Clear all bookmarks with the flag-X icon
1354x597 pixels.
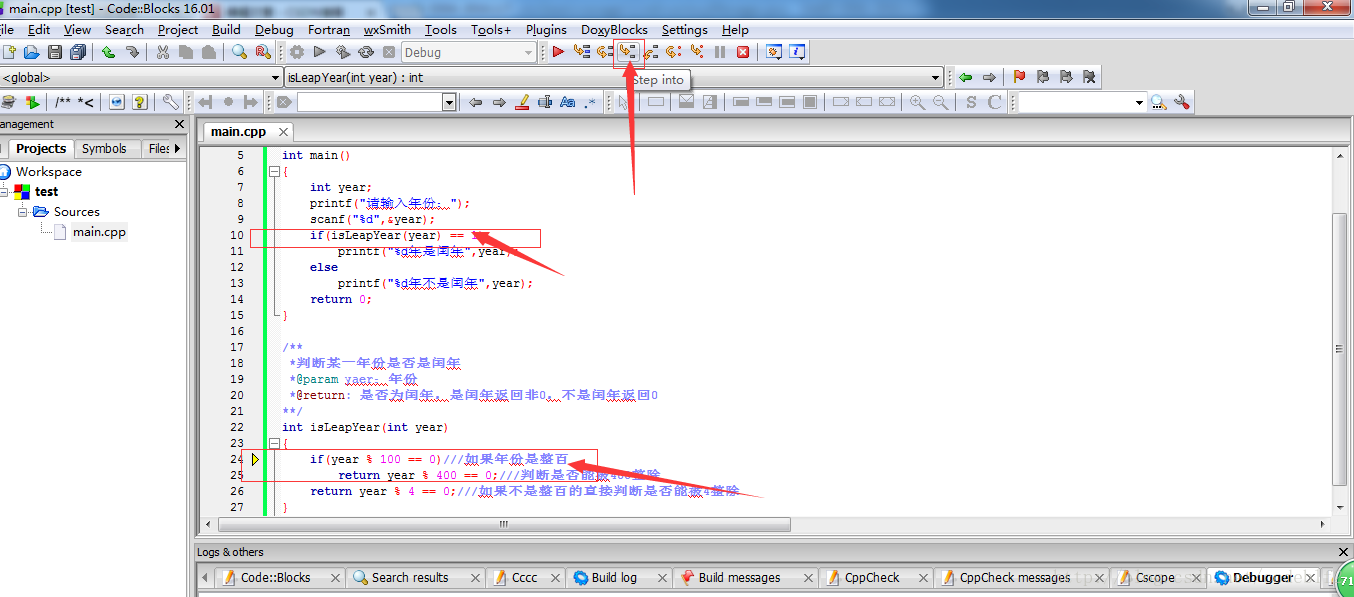click(x=1089, y=77)
